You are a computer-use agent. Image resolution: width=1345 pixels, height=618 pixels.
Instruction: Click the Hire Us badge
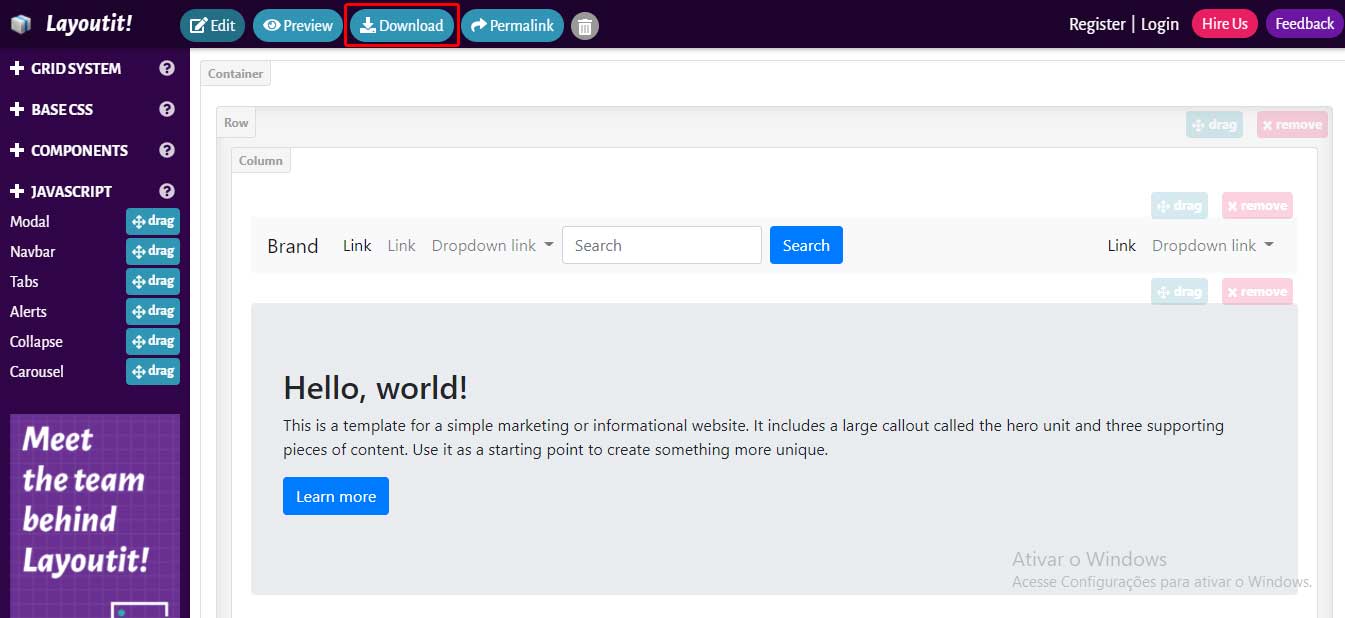1224,23
